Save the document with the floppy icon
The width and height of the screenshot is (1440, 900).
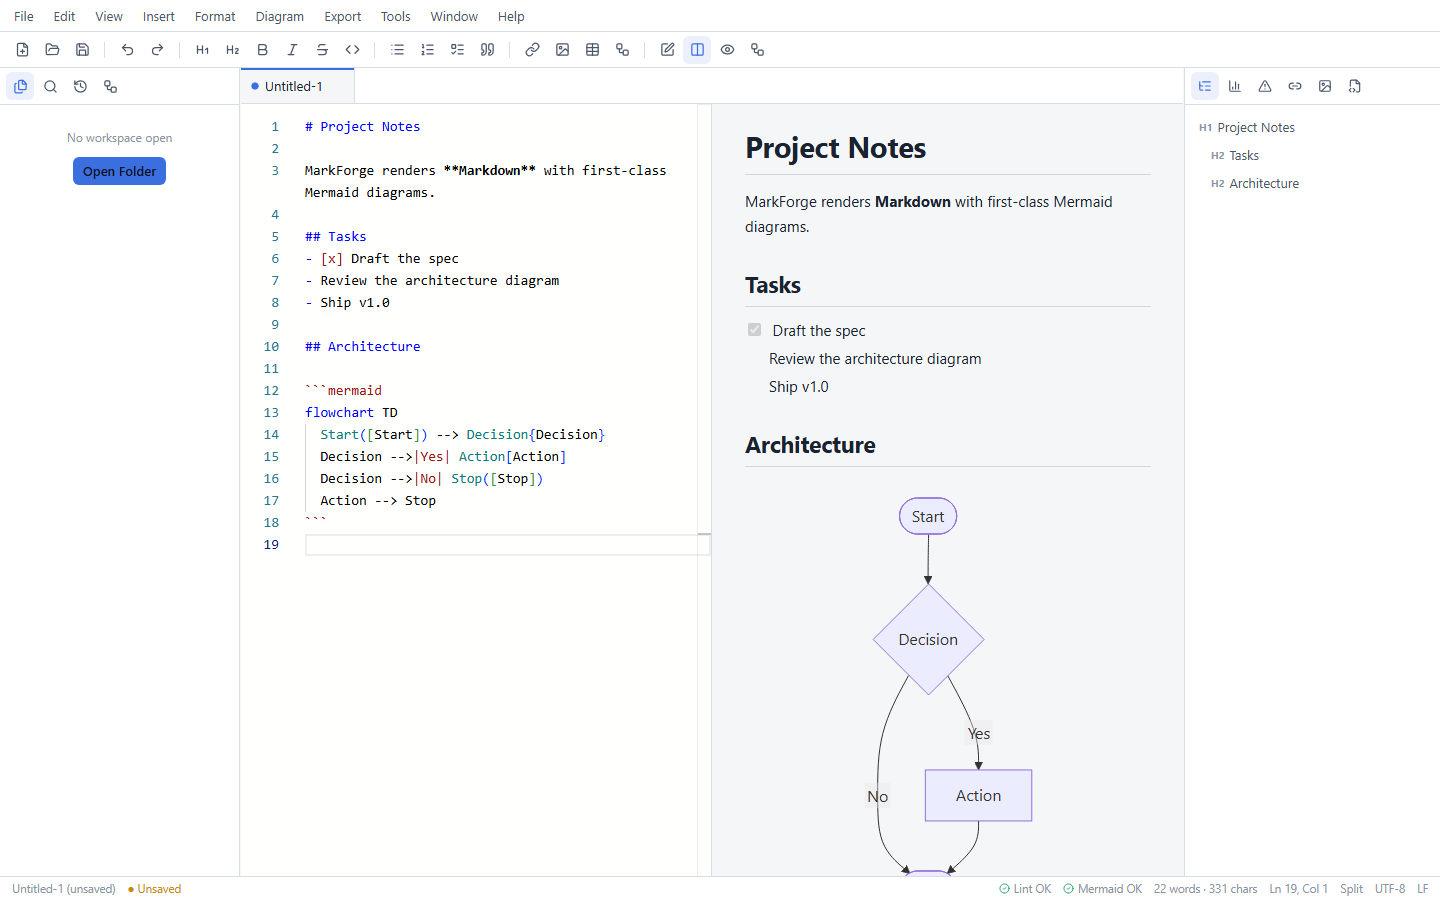[83, 50]
